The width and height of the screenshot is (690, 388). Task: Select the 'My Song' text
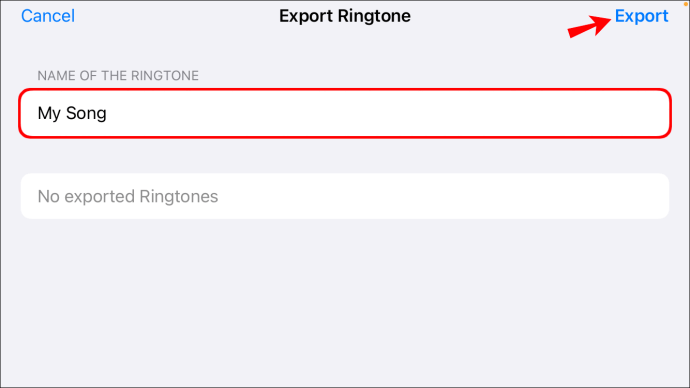point(72,113)
